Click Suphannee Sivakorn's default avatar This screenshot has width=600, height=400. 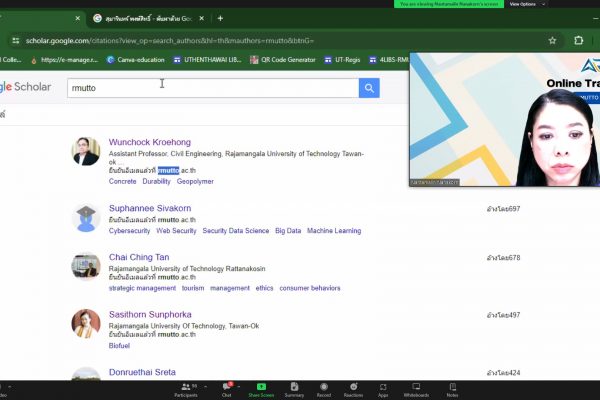(x=86, y=218)
